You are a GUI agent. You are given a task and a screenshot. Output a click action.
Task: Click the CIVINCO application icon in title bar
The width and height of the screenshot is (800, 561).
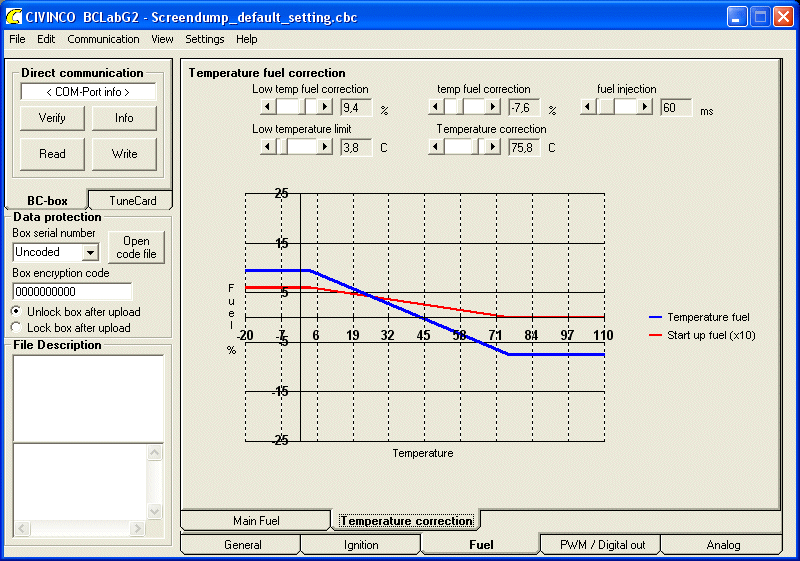(13, 17)
